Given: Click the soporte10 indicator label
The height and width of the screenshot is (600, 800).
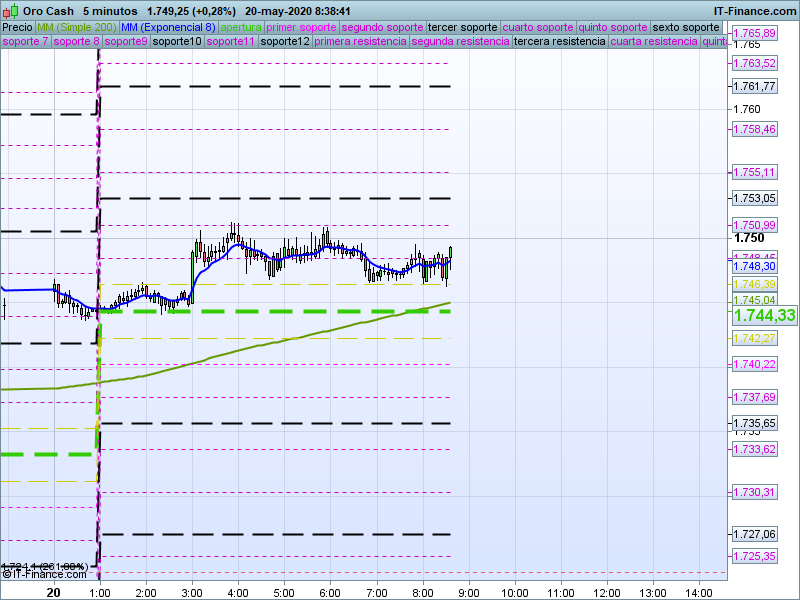Looking at the screenshot, I should 176,42.
